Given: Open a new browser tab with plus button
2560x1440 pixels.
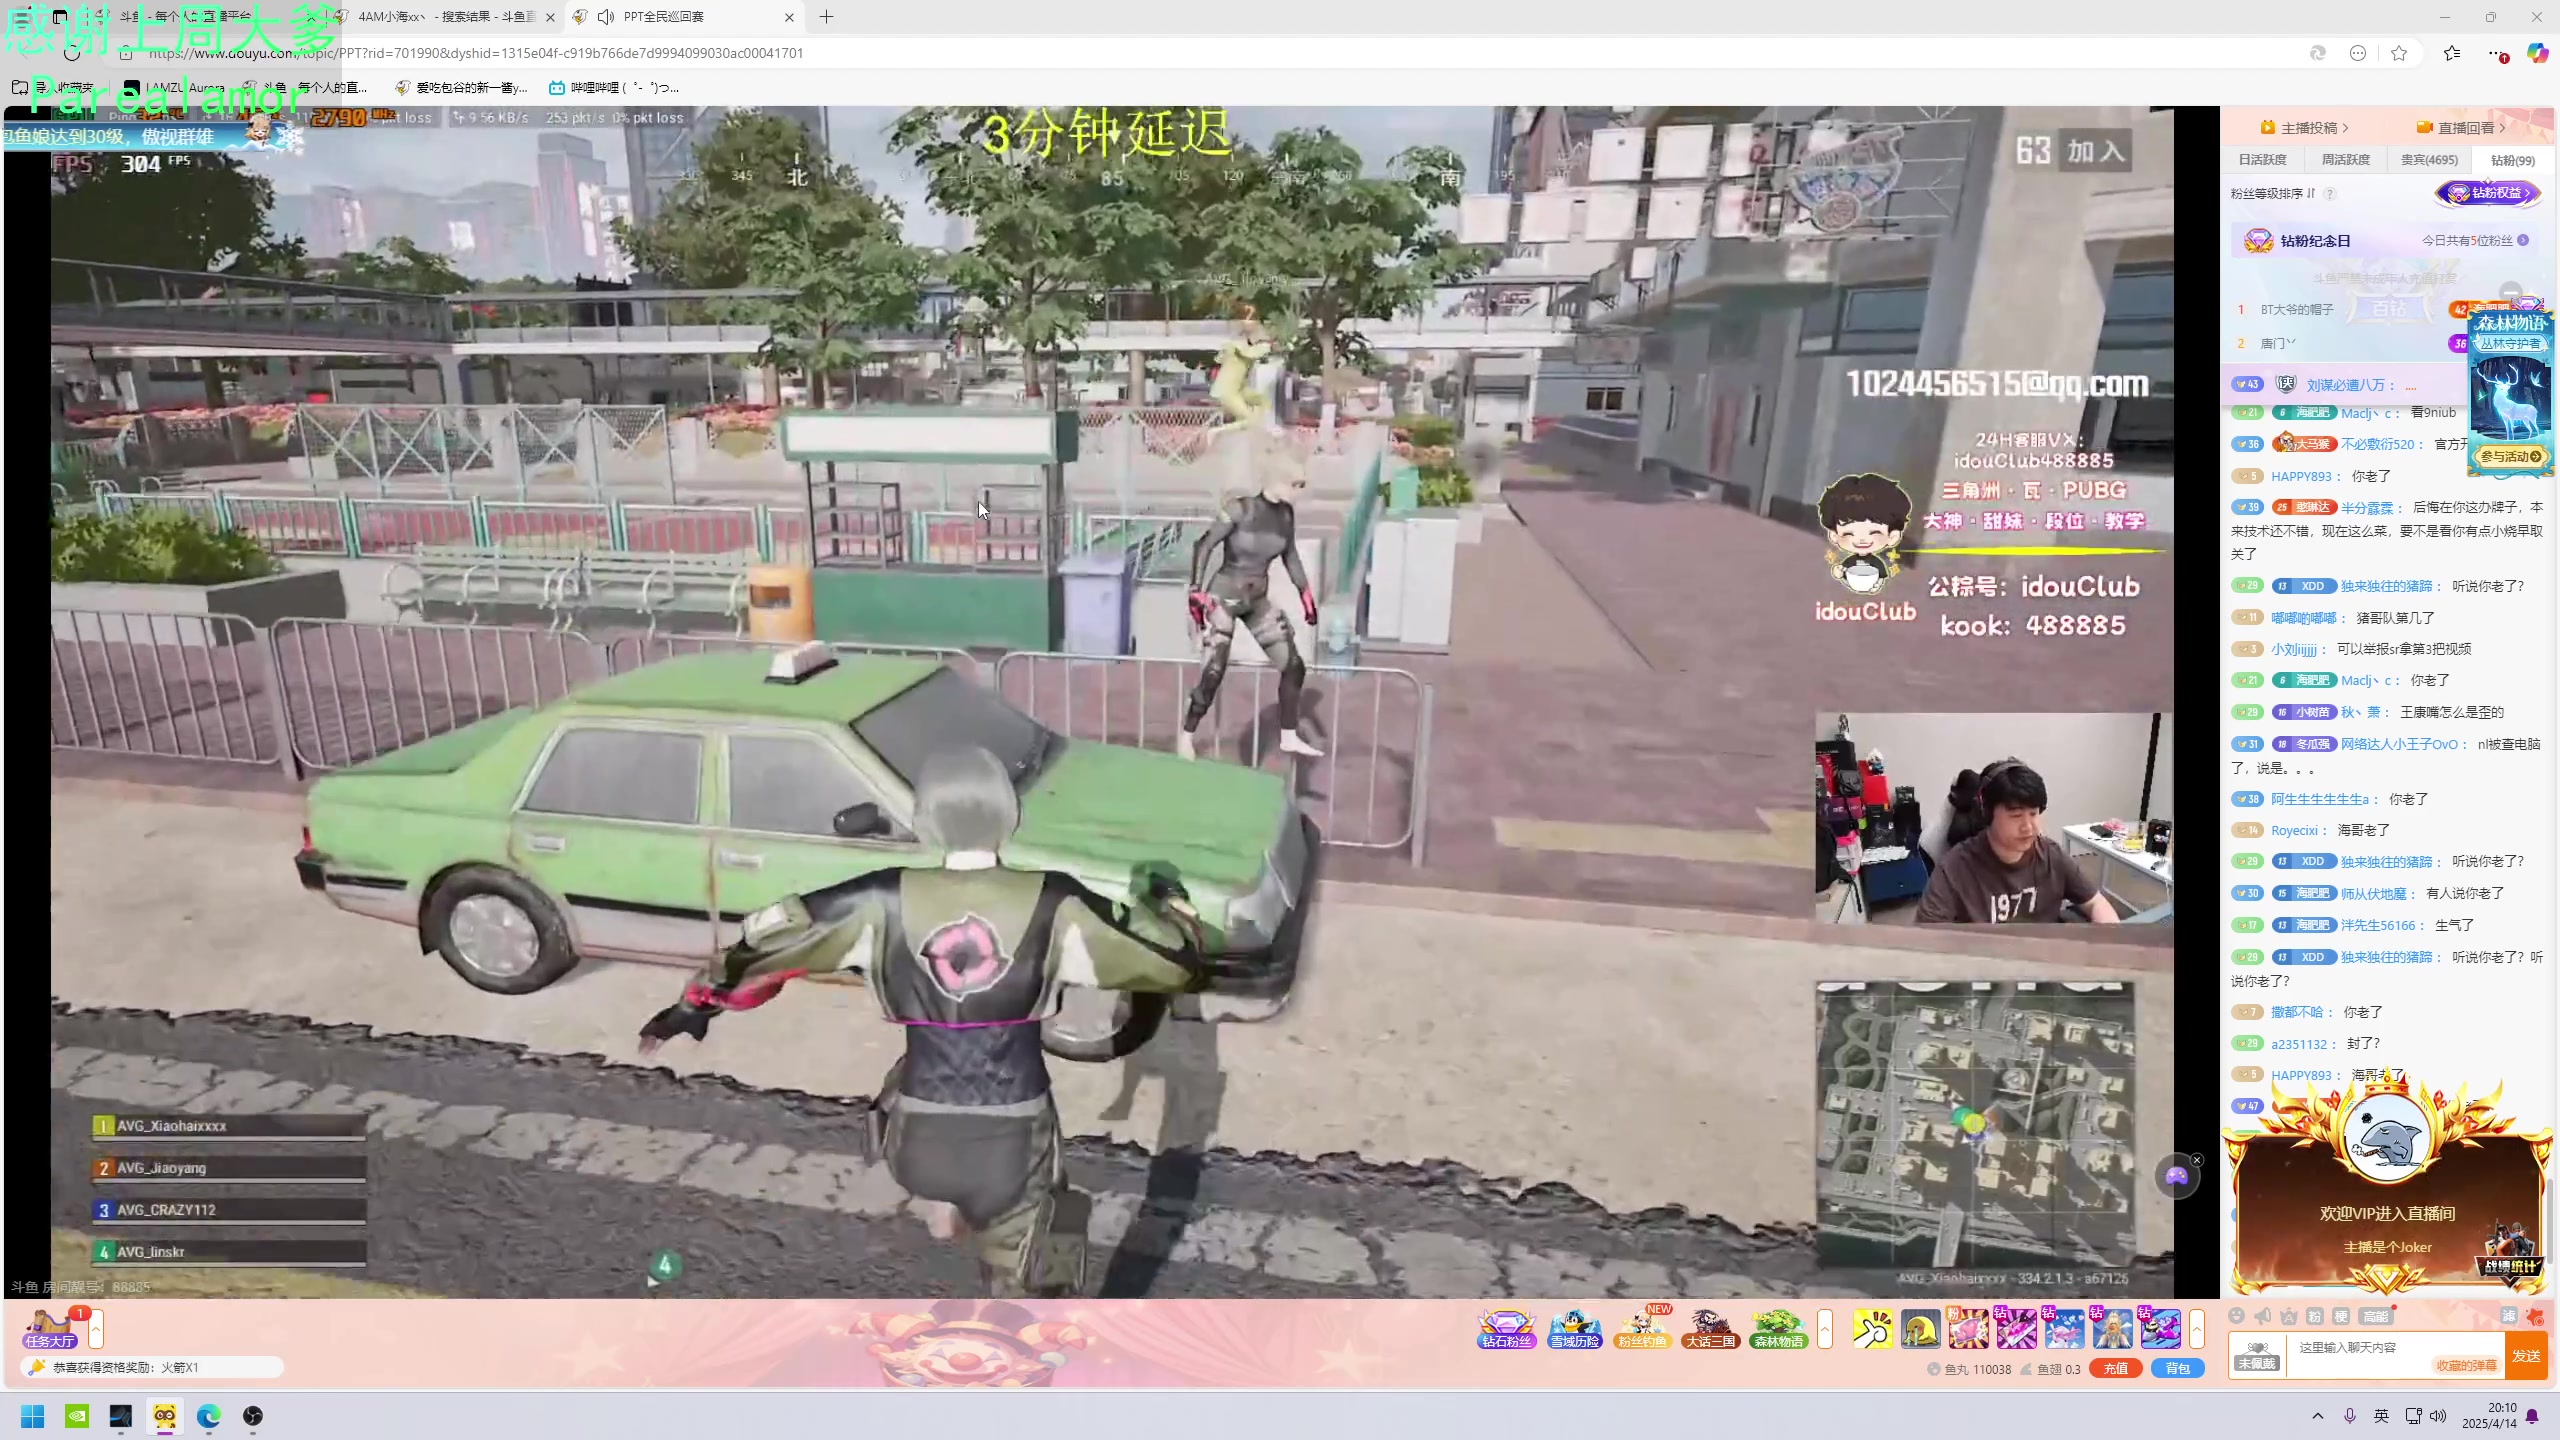Looking at the screenshot, I should (826, 17).
